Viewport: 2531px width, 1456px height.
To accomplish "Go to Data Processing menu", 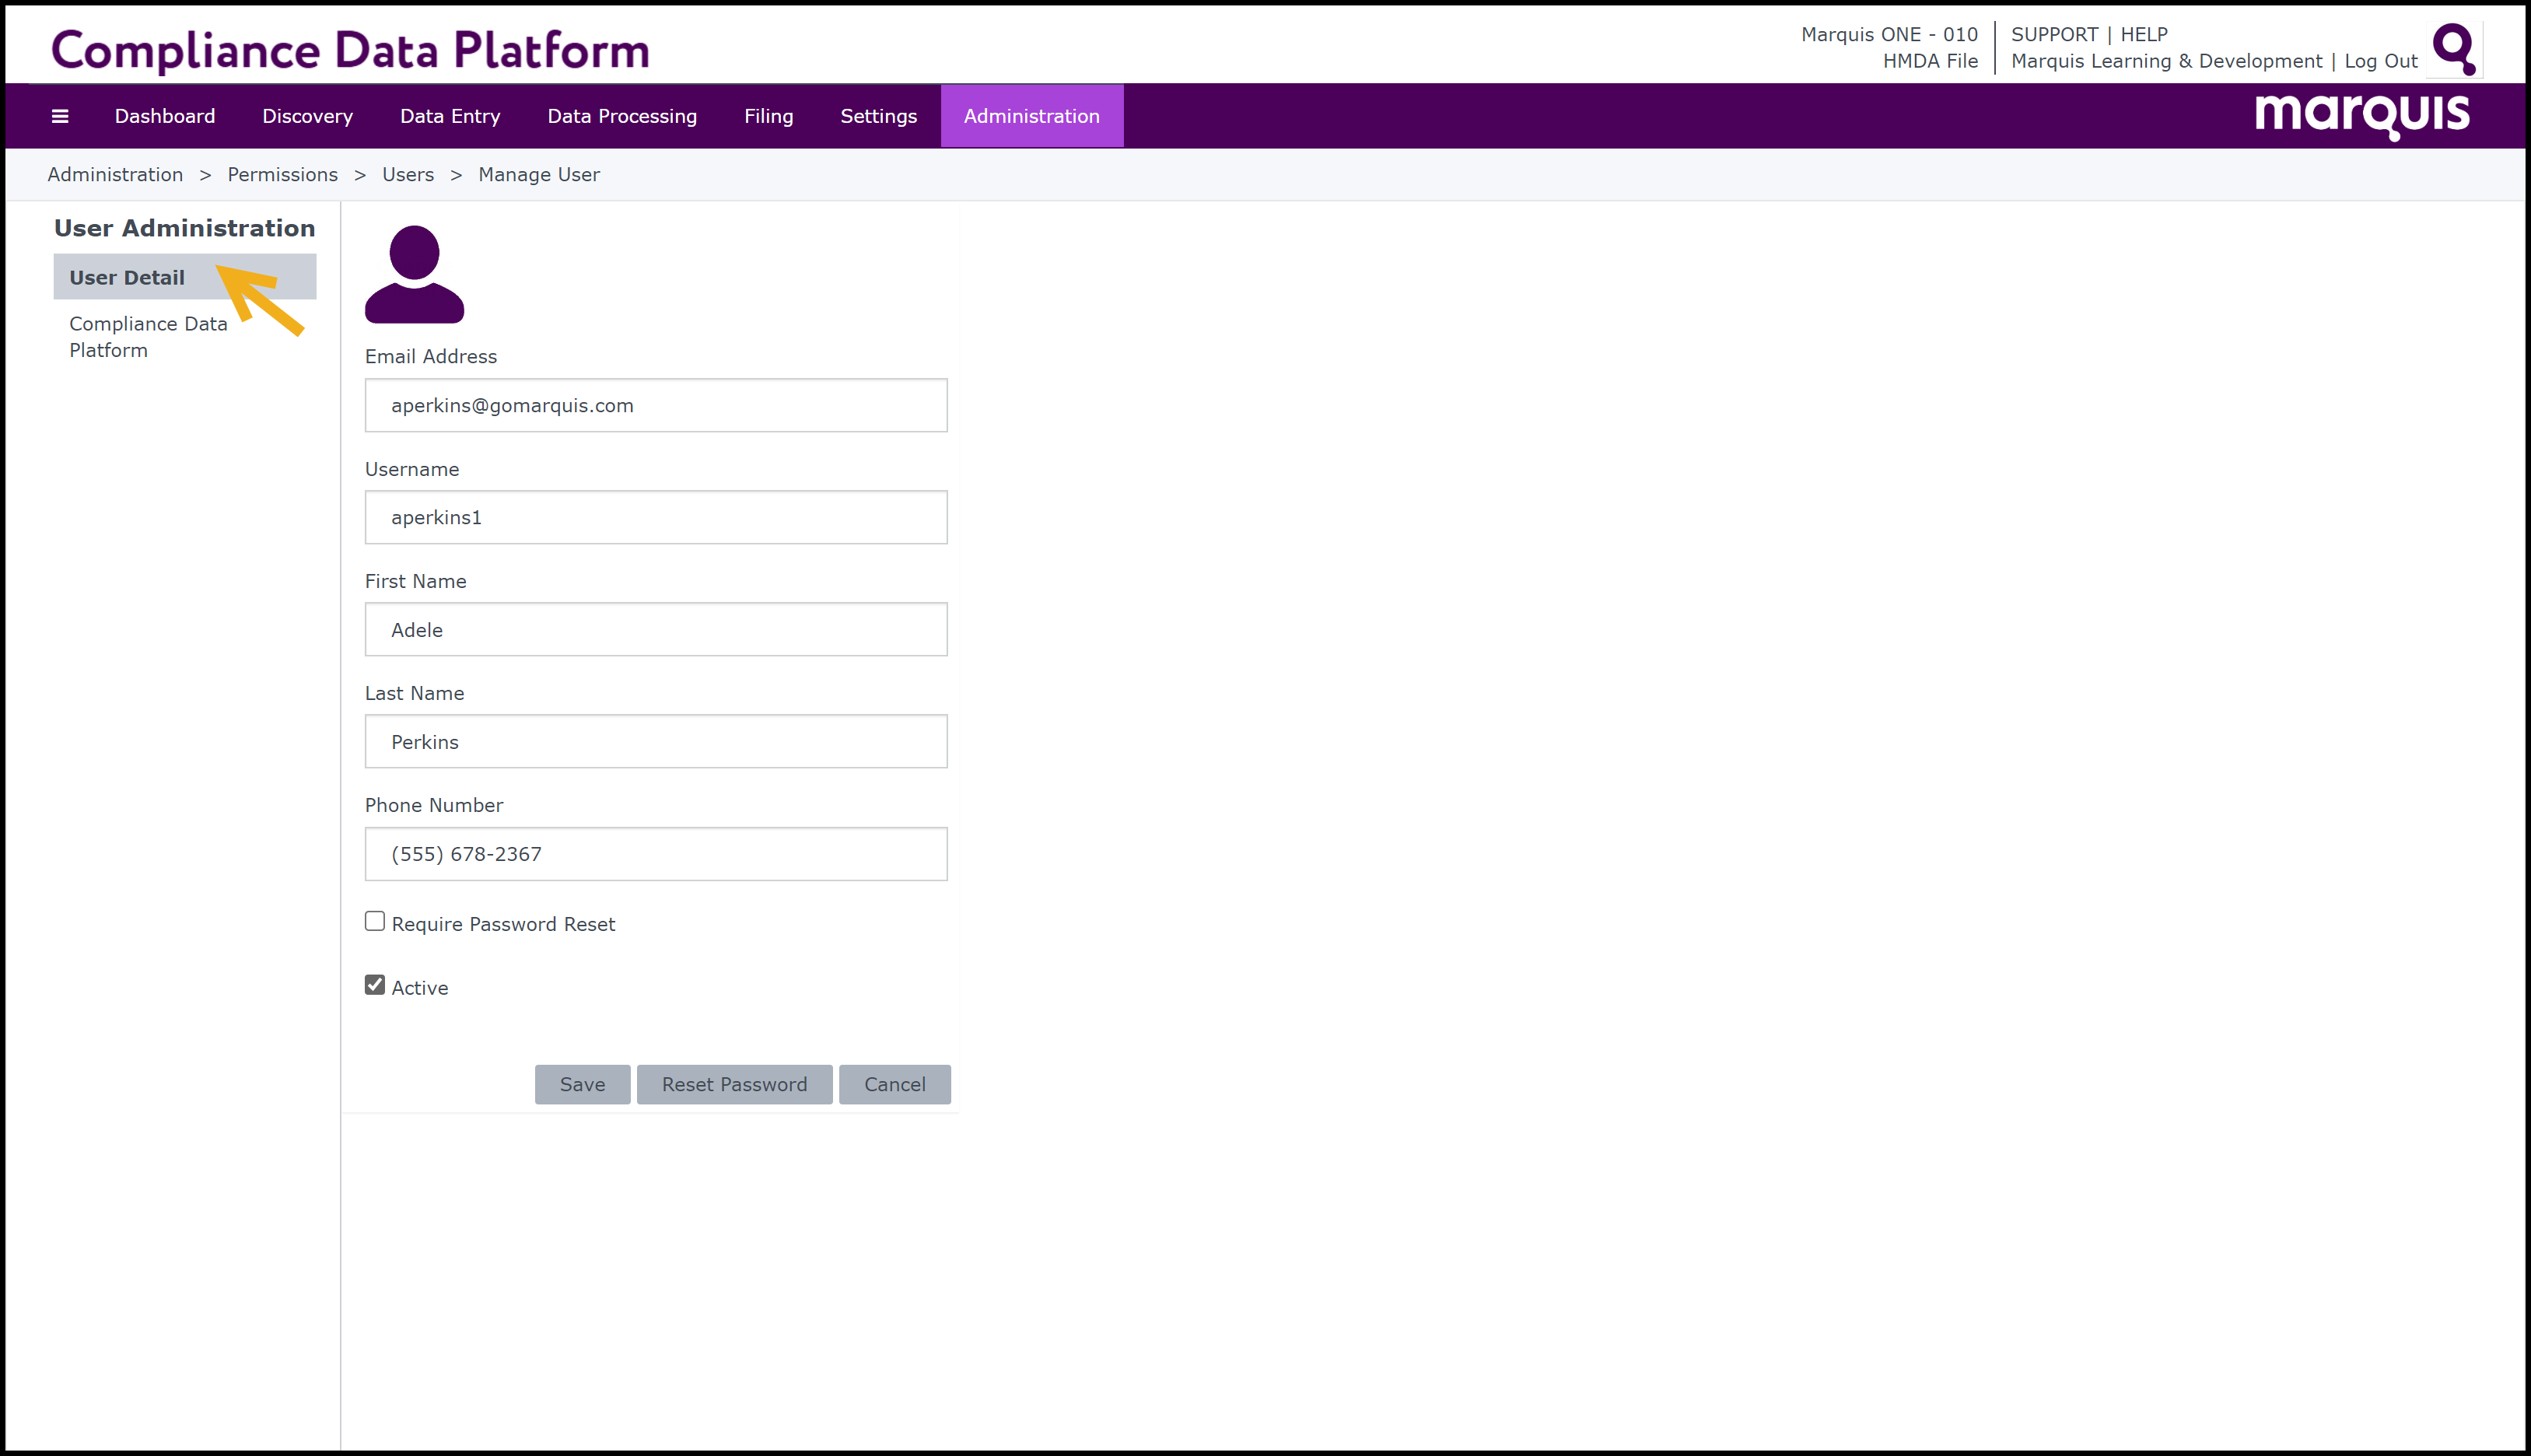I will click(621, 116).
